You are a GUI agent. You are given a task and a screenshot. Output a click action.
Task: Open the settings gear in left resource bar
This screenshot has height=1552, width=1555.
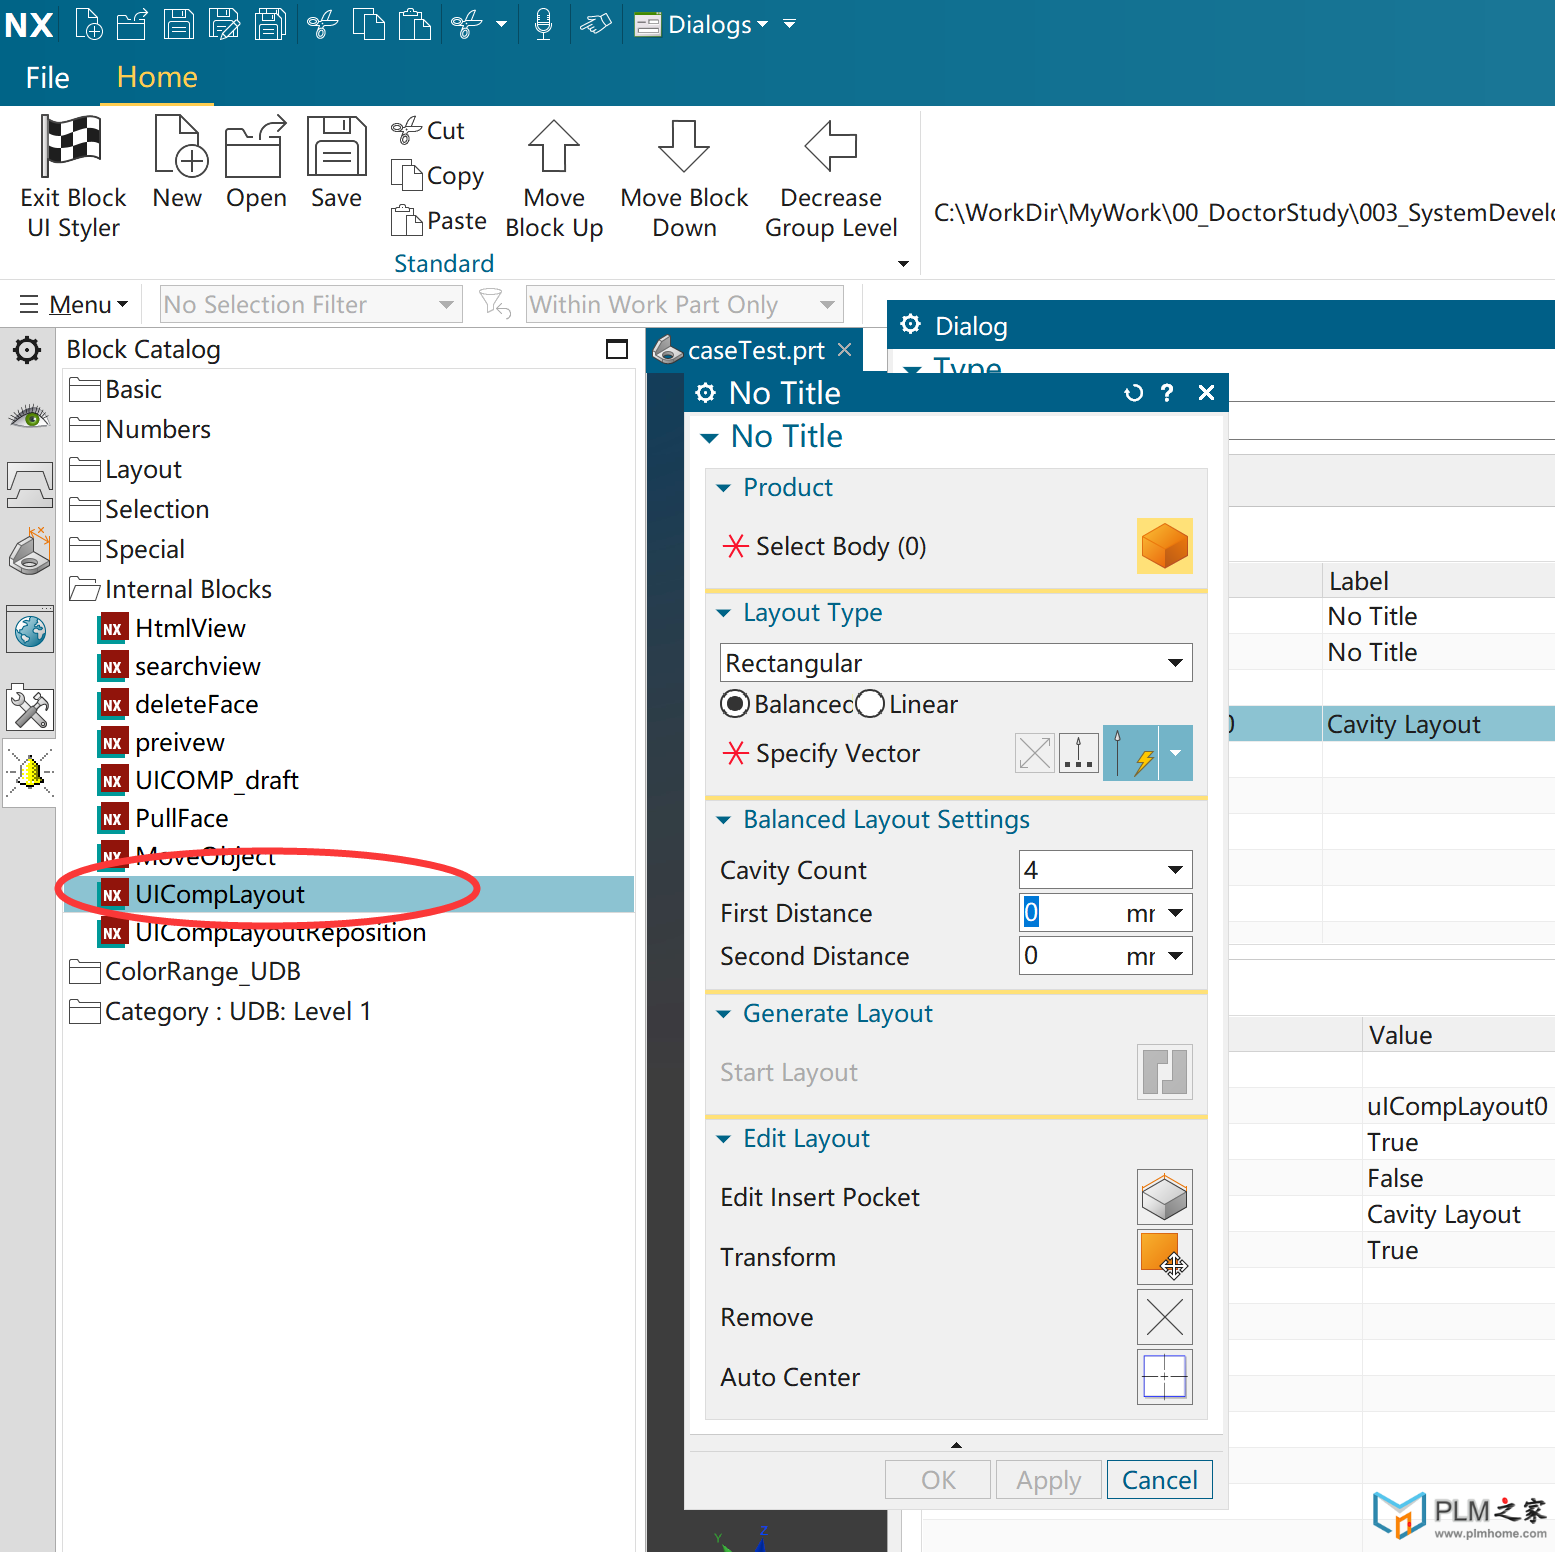point(27,350)
